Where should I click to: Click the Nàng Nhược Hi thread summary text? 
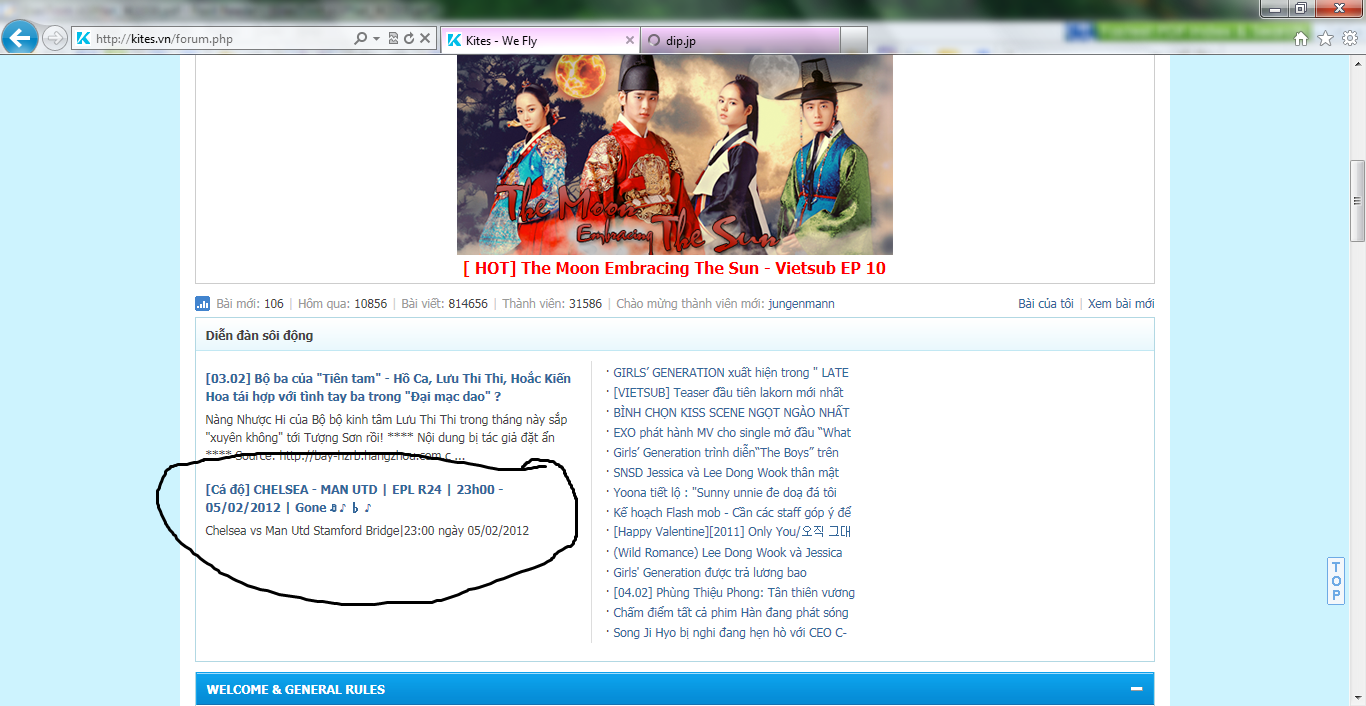click(387, 437)
